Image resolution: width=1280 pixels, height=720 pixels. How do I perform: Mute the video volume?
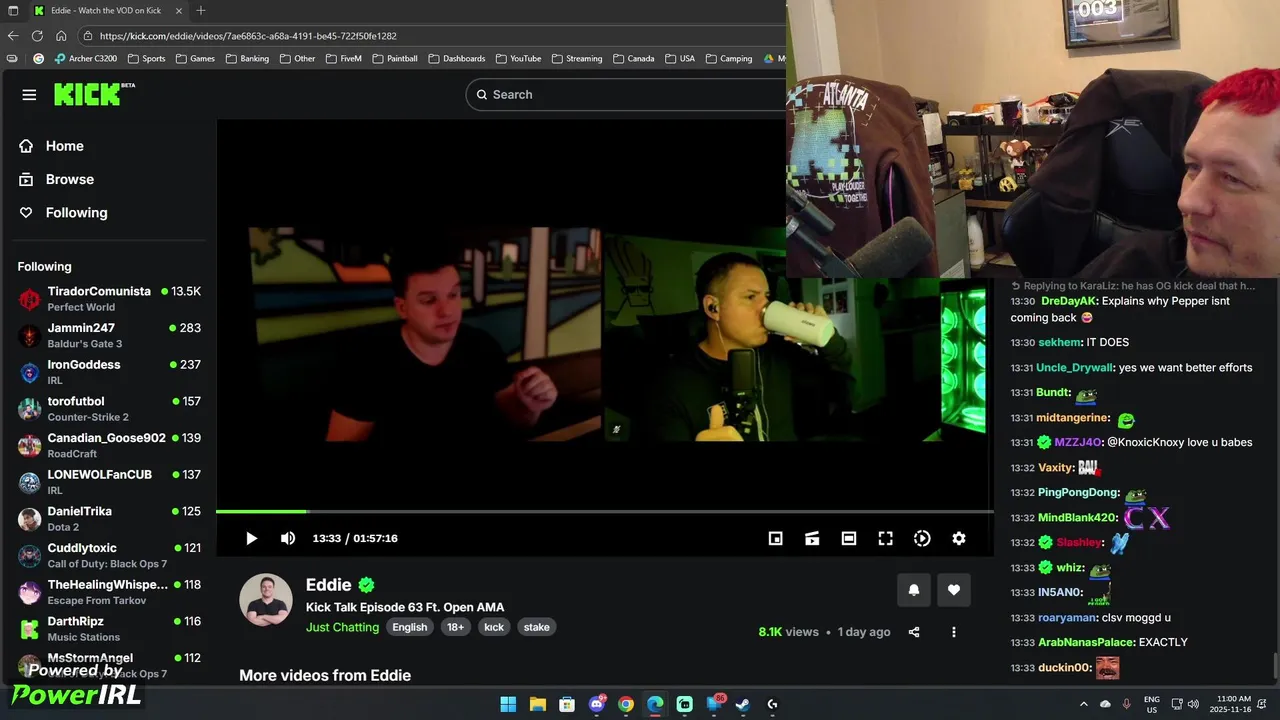coord(288,538)
